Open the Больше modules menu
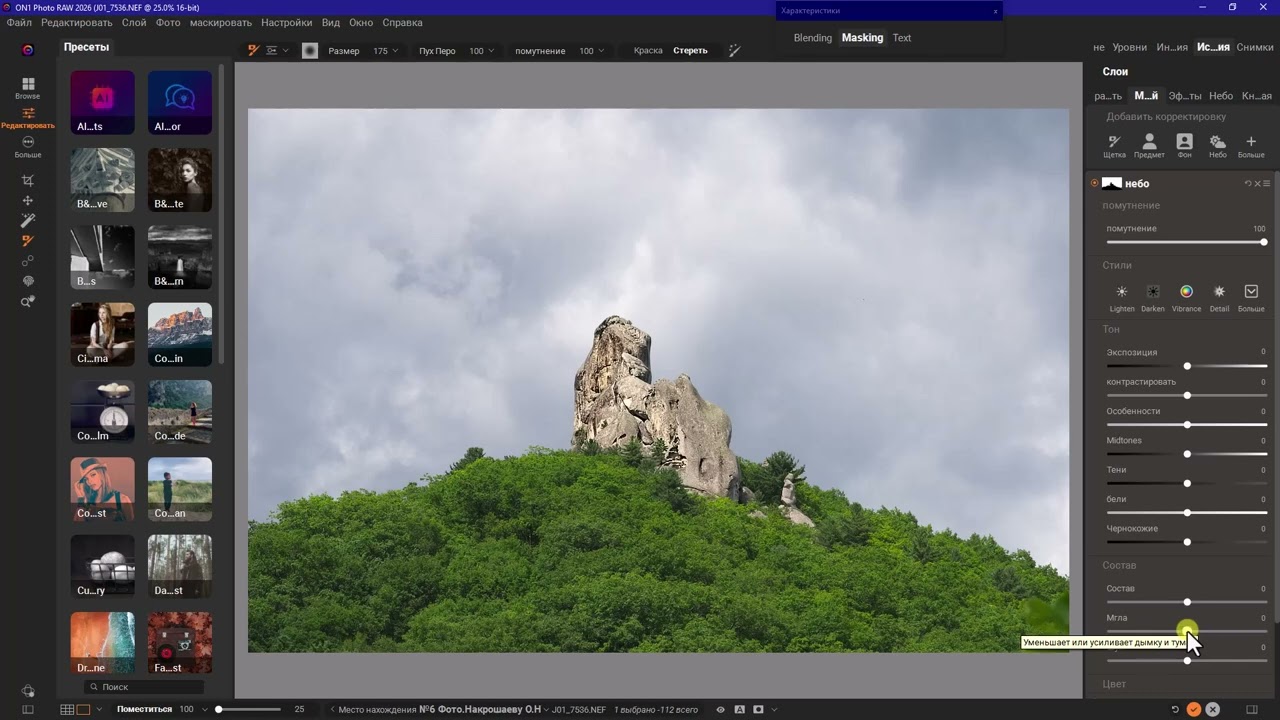 [28, 147]
